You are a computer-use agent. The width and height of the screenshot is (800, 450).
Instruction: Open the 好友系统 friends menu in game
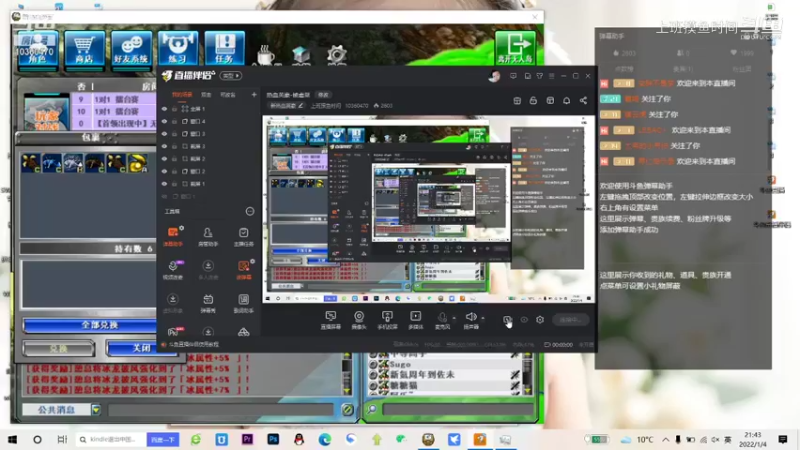click(x=131, y=49)
